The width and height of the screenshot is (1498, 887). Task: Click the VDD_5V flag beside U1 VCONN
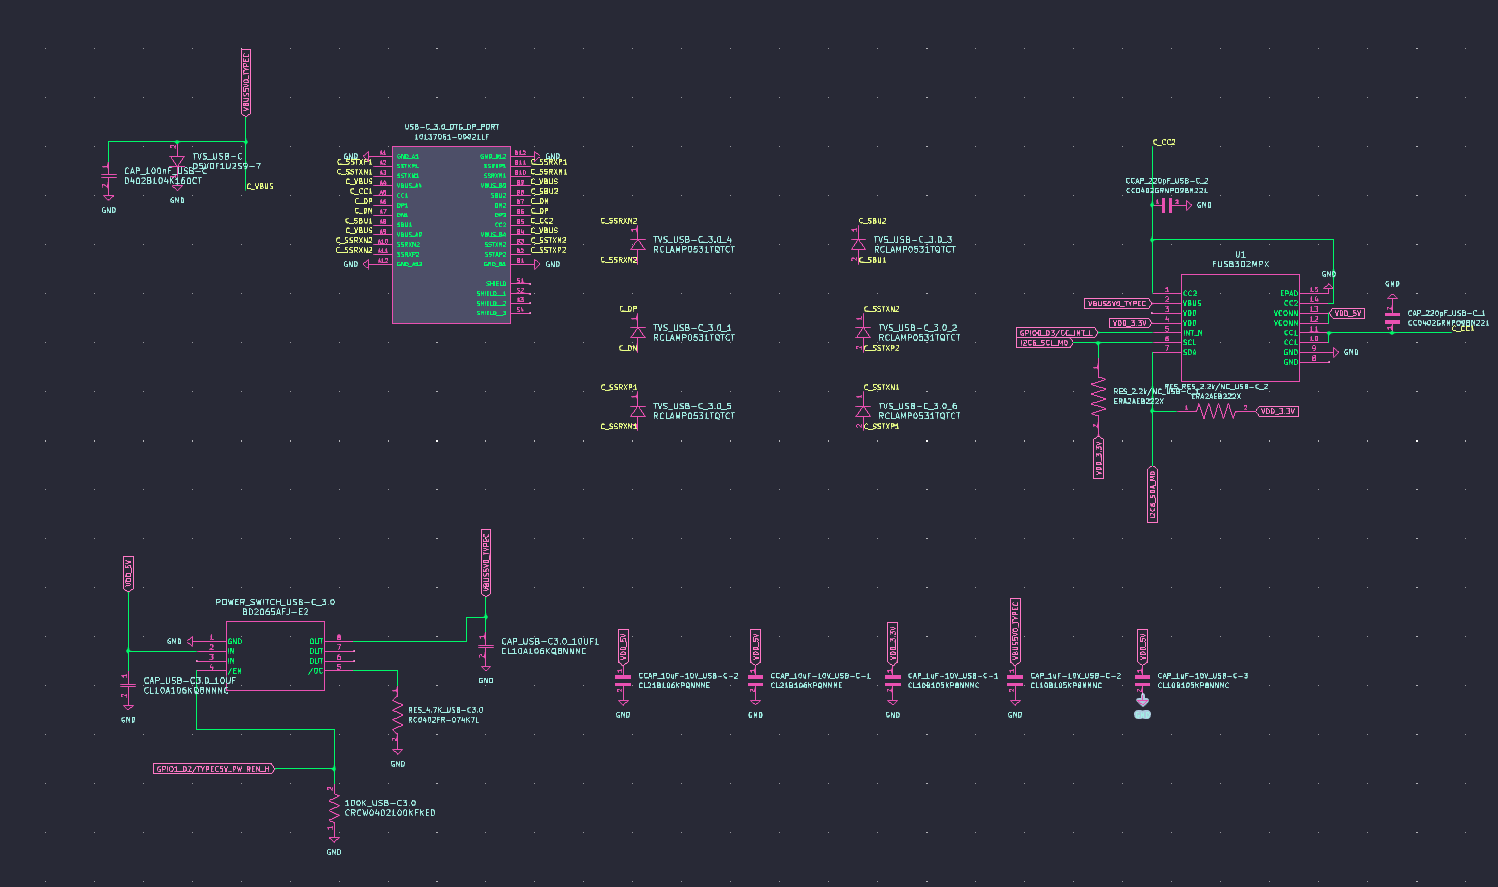(x=1347, y=313)
